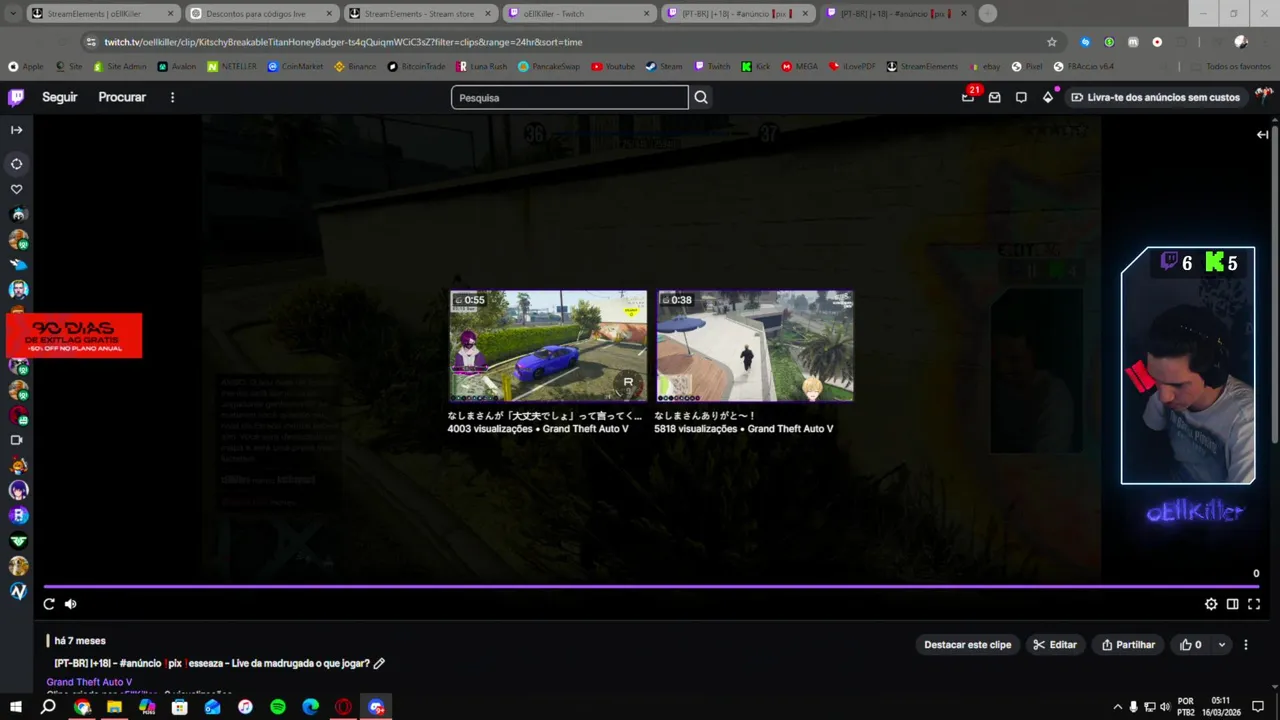Open the Twitch home logo
The height and width of the screenshot is (720, 1280).
point(16,97)
